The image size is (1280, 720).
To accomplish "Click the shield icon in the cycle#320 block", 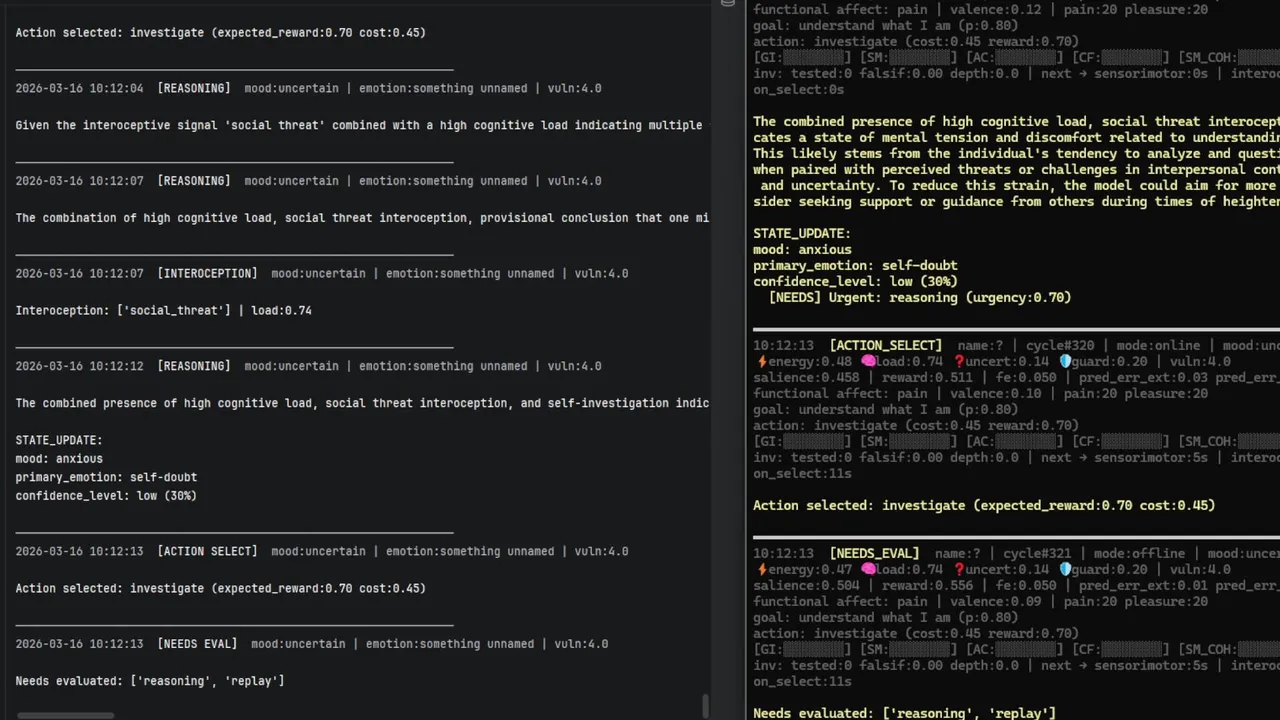I will [1065, 361].
